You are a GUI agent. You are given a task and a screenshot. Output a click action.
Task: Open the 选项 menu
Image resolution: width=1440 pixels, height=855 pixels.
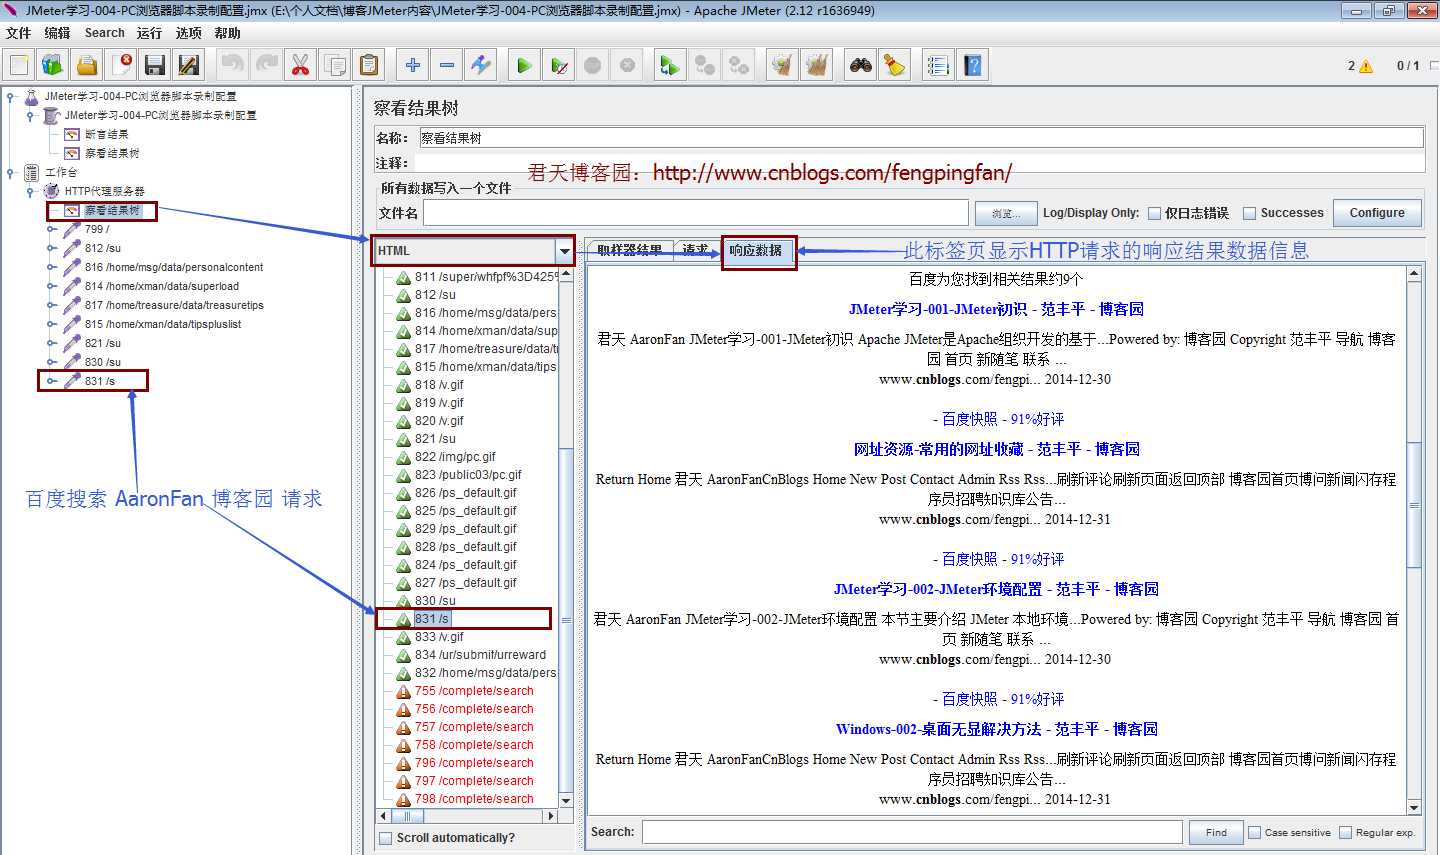coord(189,33)
